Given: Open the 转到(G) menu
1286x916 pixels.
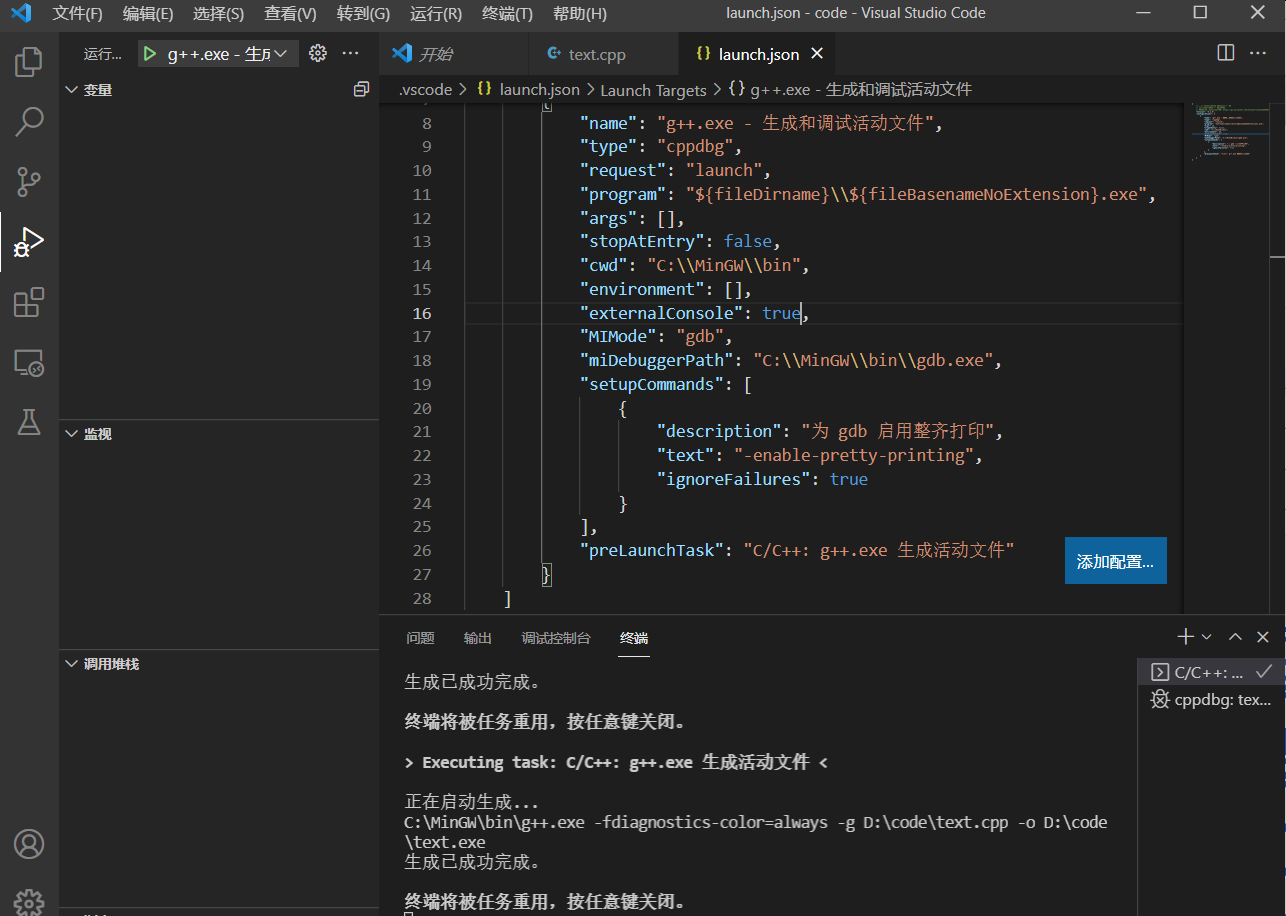Looking at the screenshot, I should click(363, 13).
